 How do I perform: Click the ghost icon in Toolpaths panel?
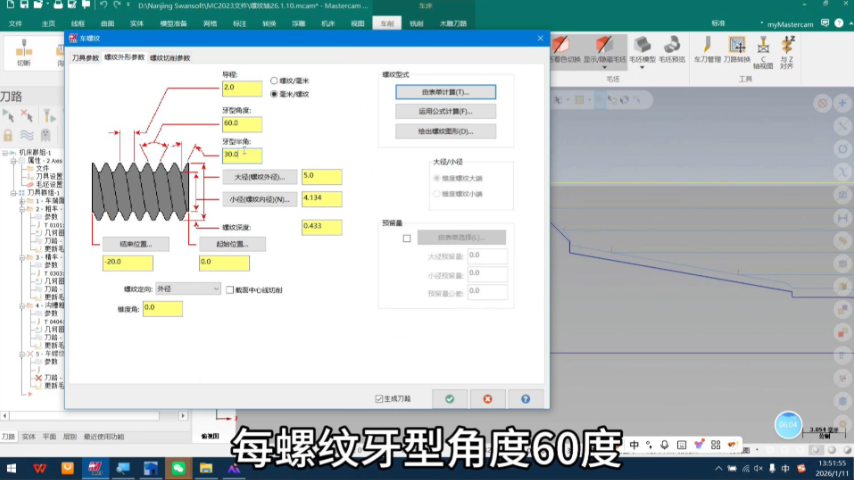(46, 134)
